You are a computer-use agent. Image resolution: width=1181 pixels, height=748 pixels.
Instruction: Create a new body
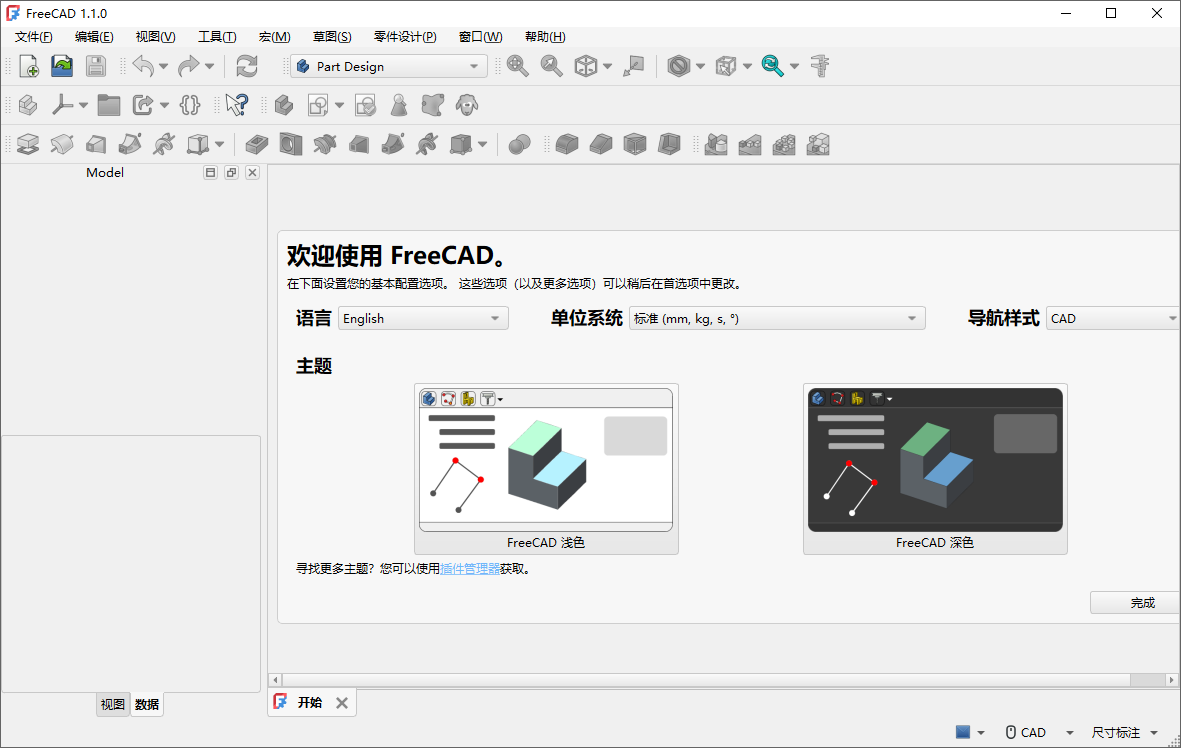[x=285, y=104]
